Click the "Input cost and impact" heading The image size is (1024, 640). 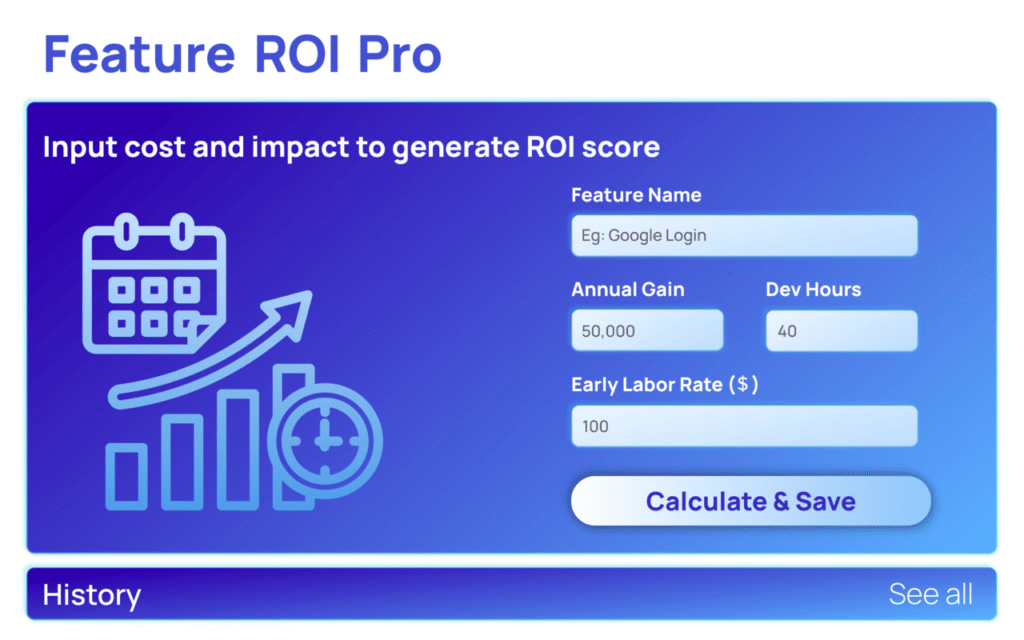(x=351, y=148)
